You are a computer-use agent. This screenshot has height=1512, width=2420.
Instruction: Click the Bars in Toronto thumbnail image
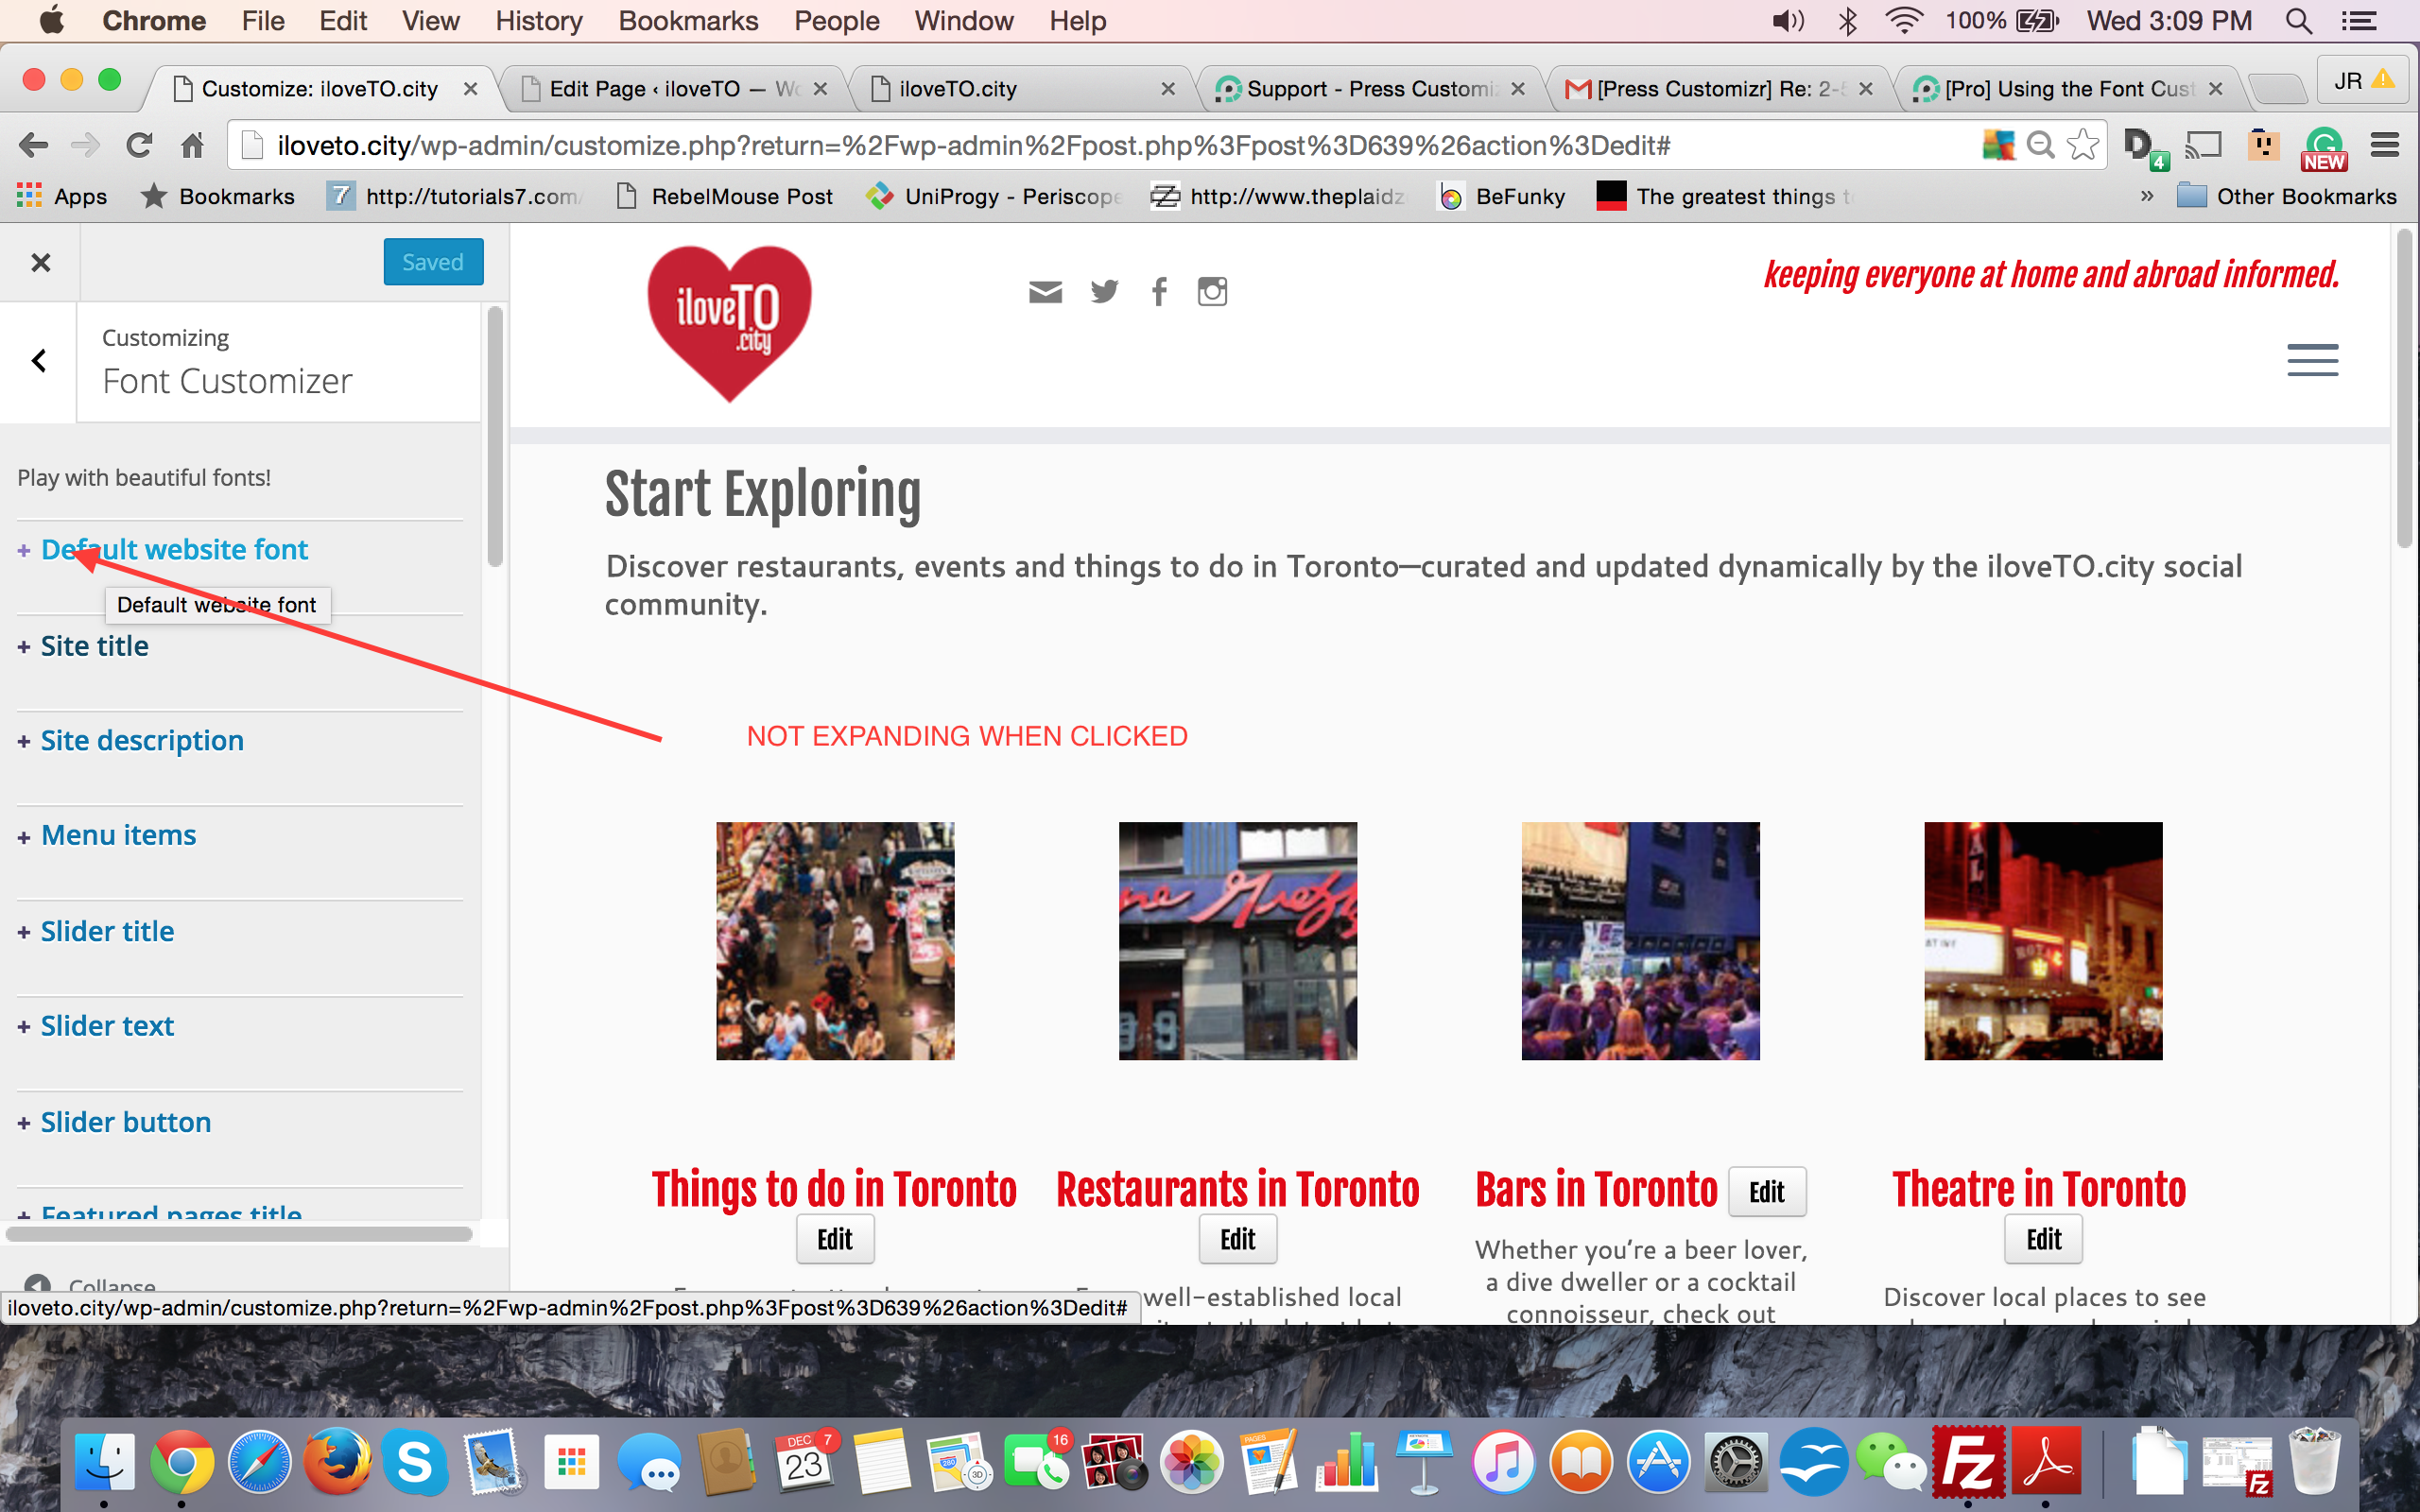[x=1640, y=940]
